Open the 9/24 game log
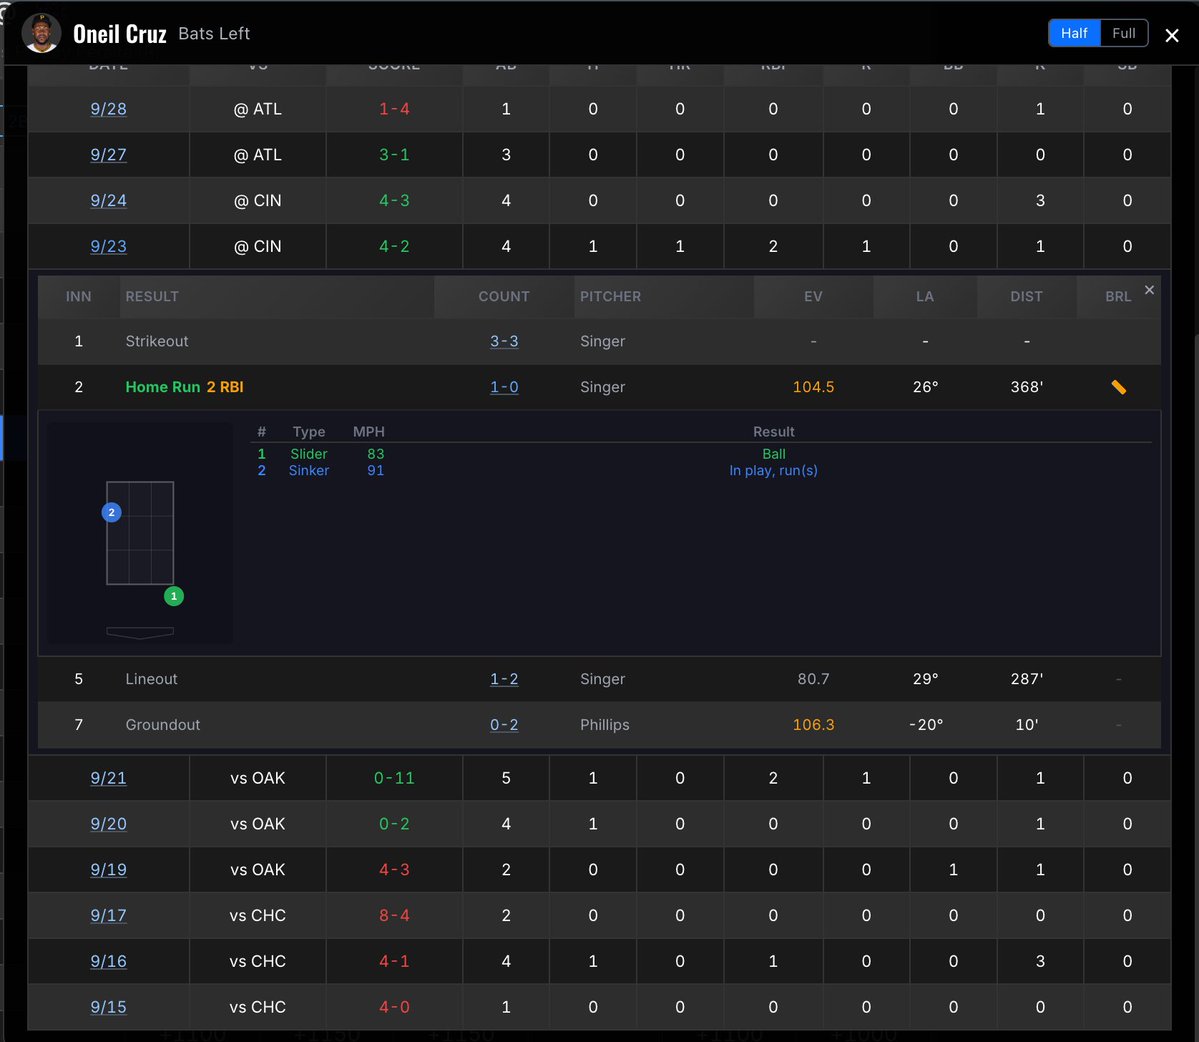Image resolution: width=1199 pixels, height=1042 pixels. (x=109, y=200)
